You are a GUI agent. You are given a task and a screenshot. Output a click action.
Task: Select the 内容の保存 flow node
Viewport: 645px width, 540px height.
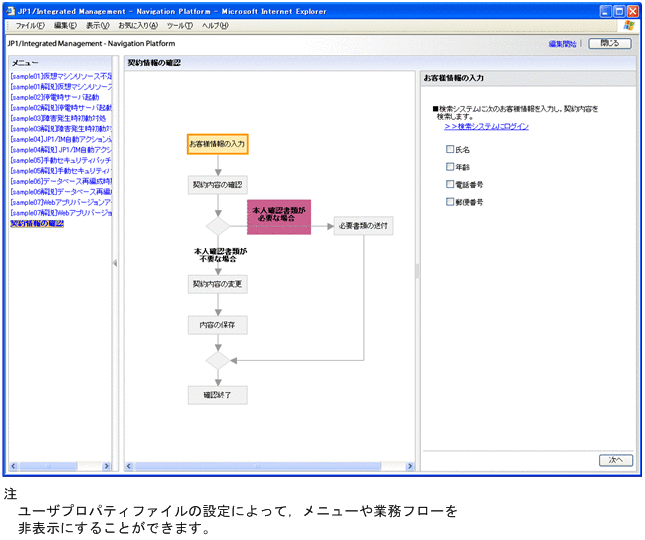point(218,325)
